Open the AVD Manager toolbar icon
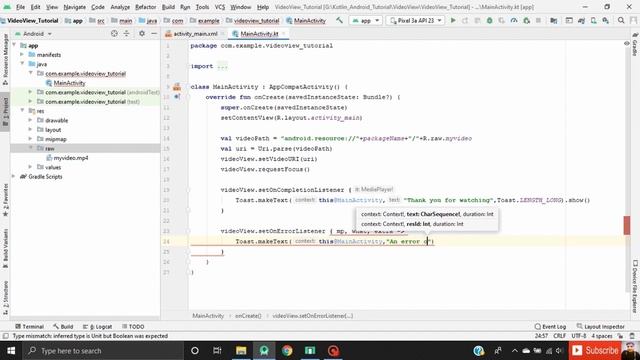 pos(593,20)
